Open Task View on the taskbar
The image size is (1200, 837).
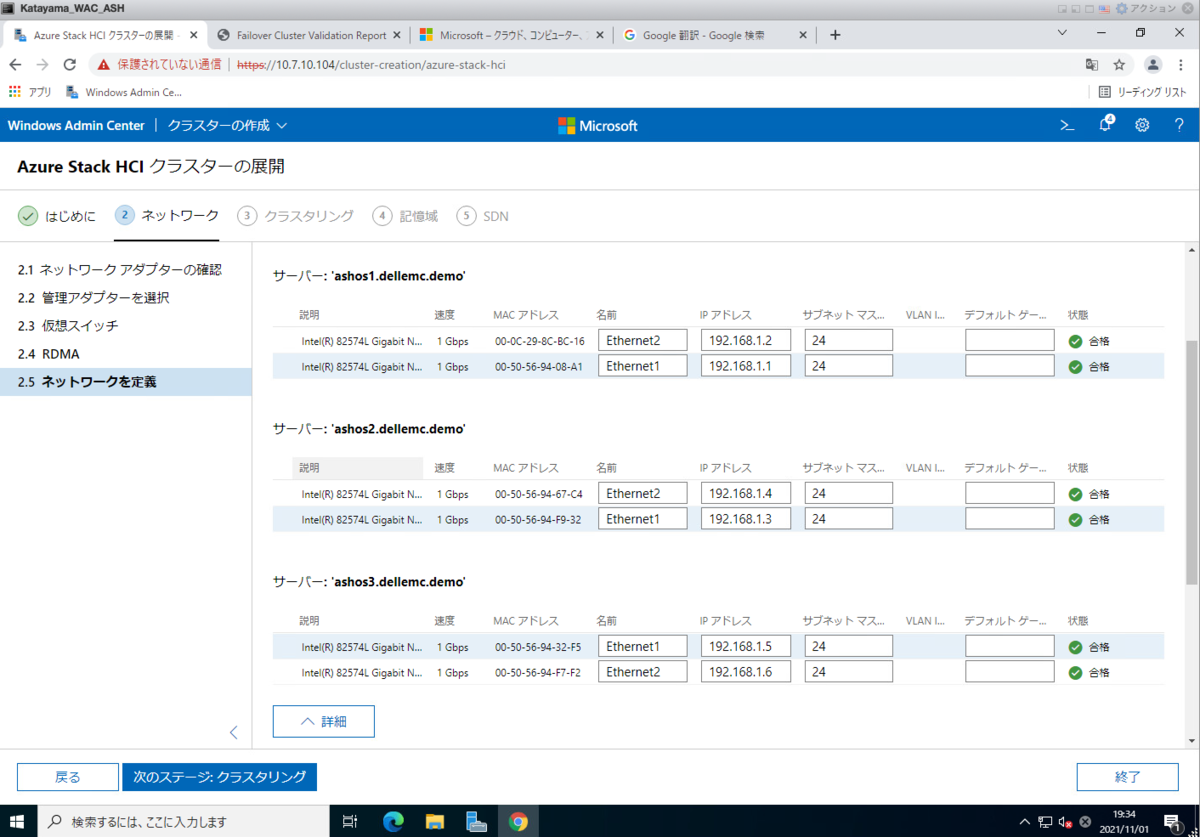(x=350, y=822)
